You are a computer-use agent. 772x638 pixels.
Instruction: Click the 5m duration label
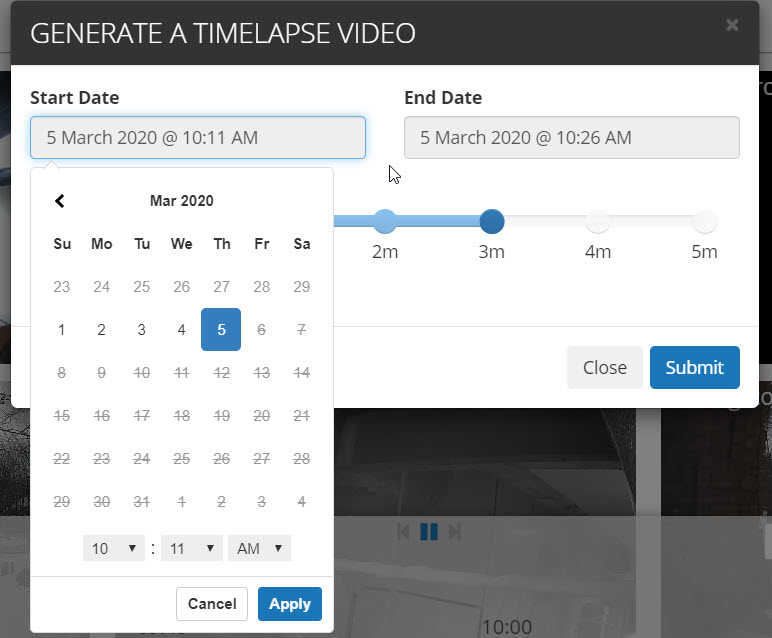tap(704, 252)
